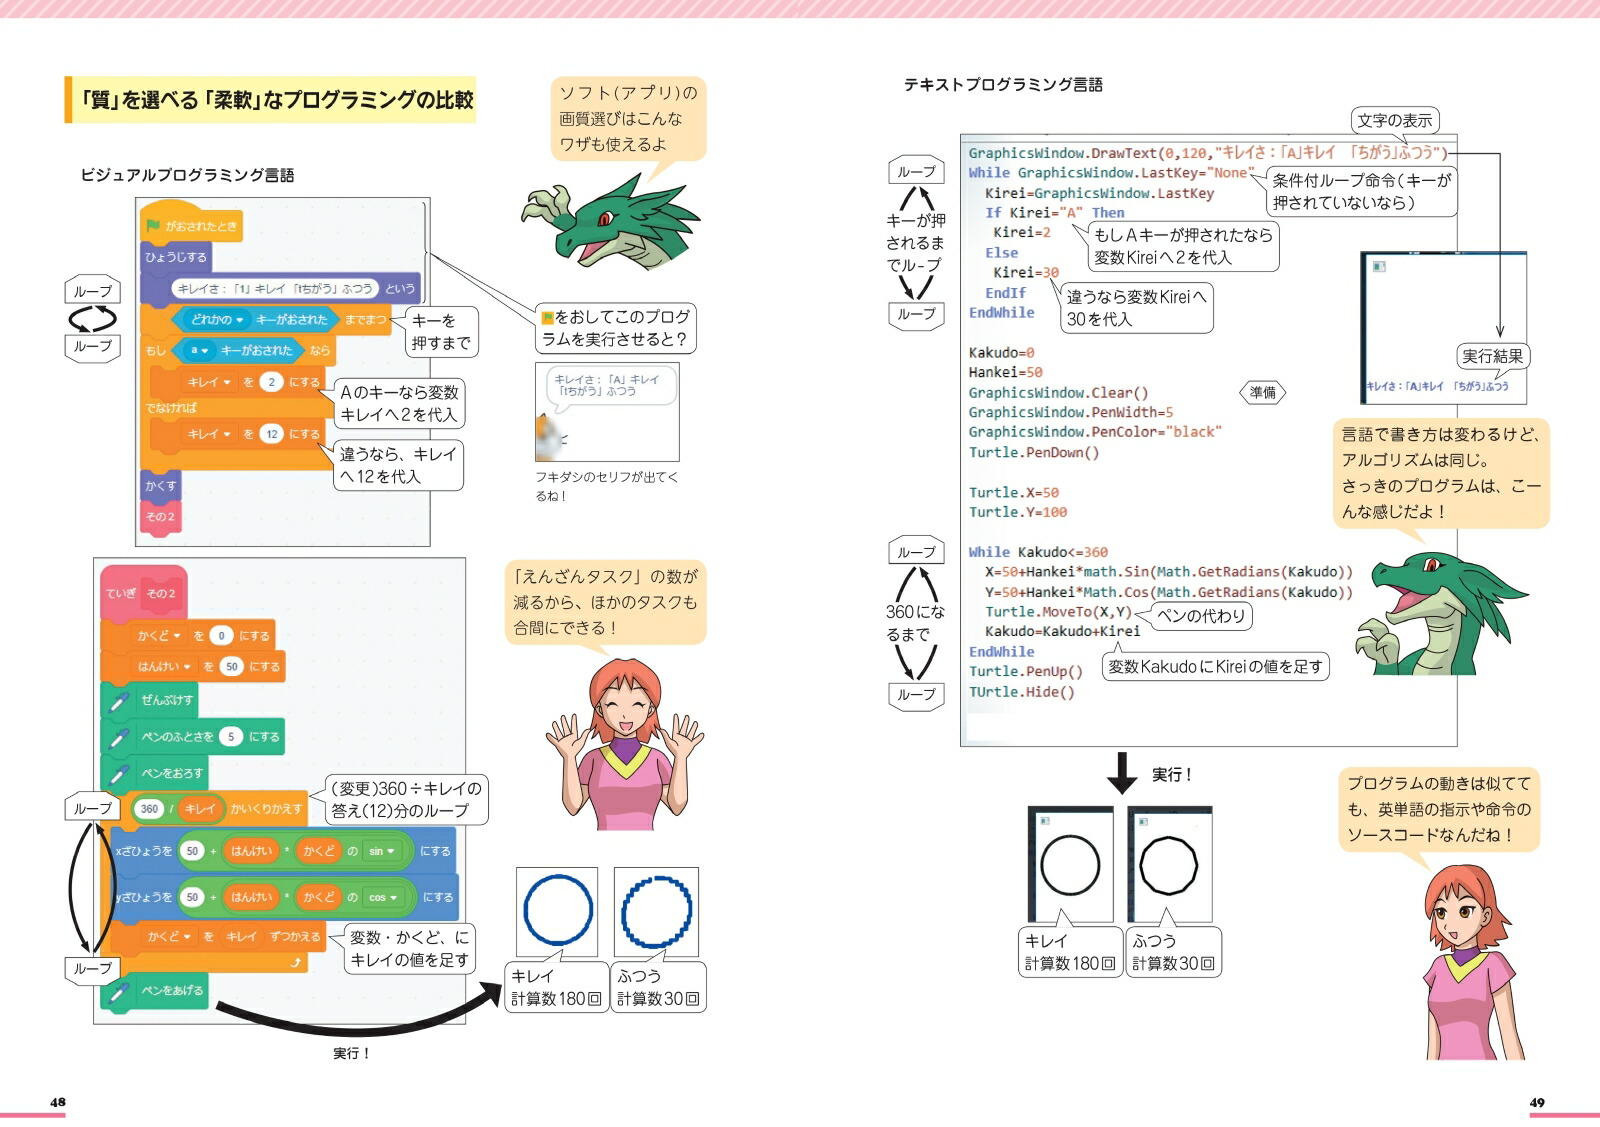Select the 実行結果 label
Screen dimensions: 1600x1127
(1492, 356)
